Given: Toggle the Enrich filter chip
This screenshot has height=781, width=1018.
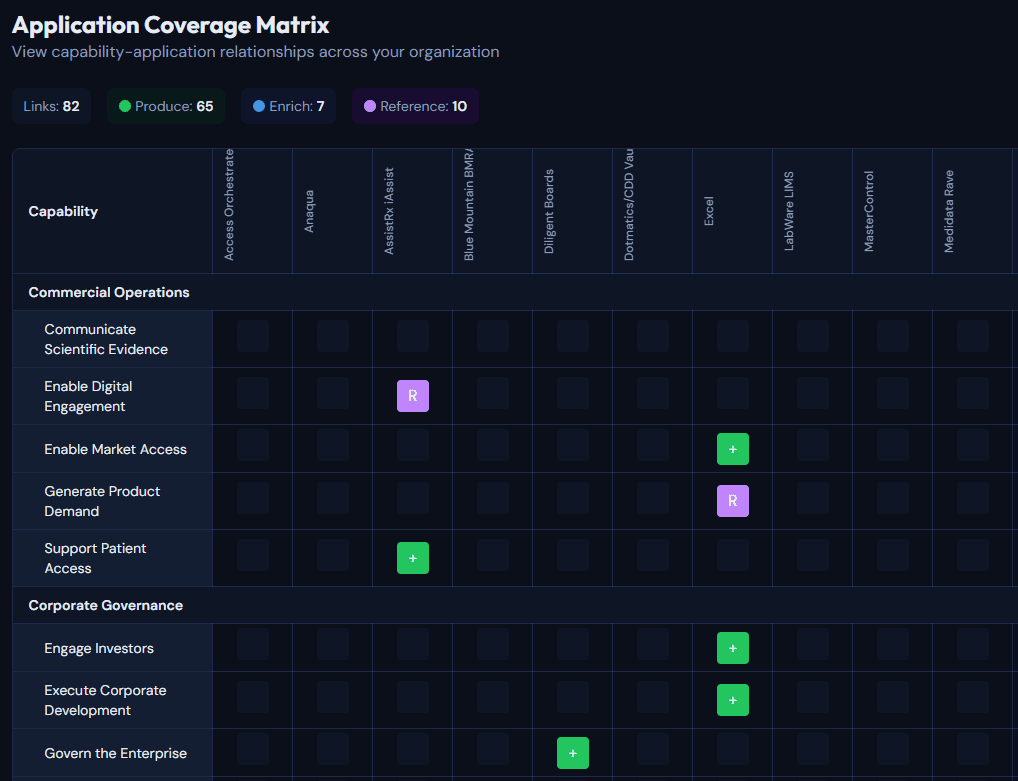Looking at the screenshot, I should (288, 105).
